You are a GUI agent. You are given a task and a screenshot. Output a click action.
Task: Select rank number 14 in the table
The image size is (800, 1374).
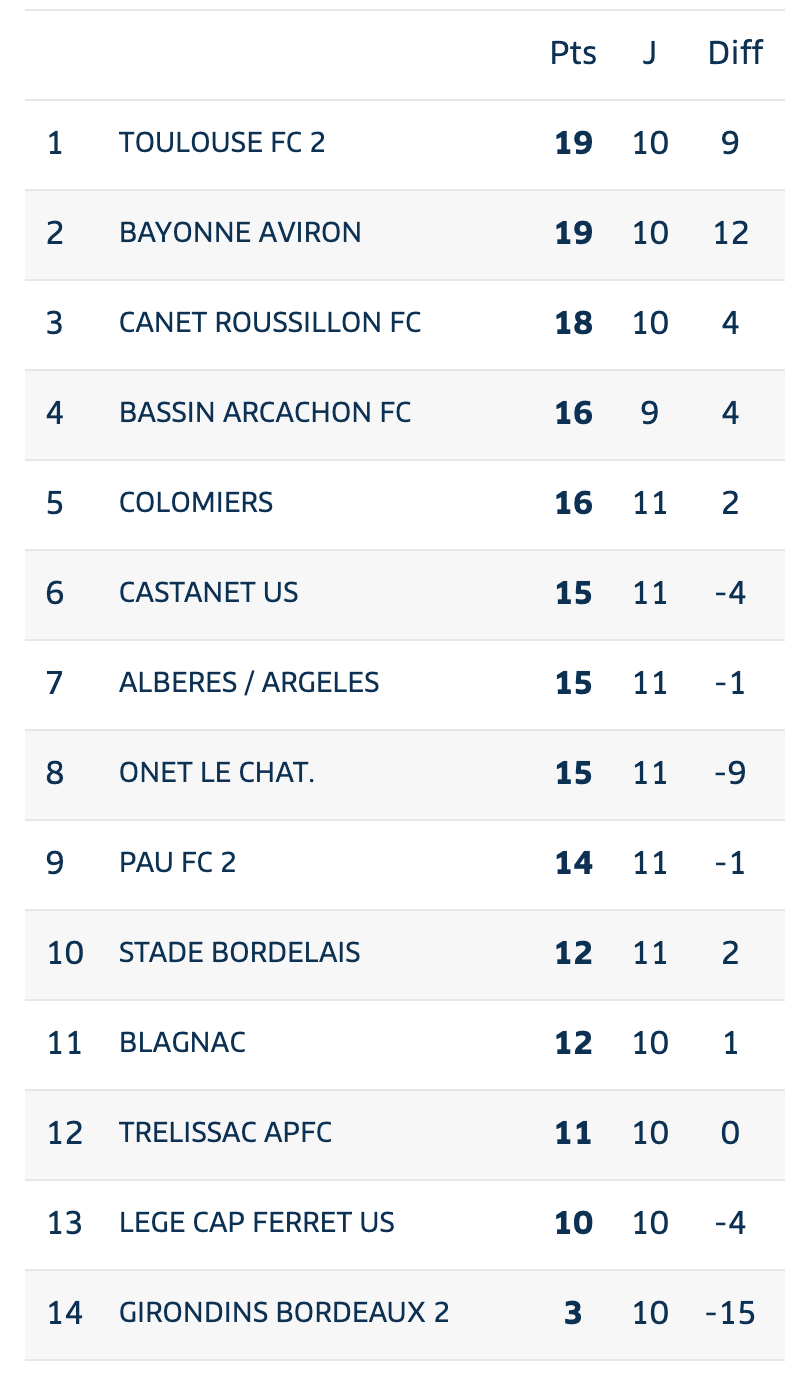(65, 1313)
